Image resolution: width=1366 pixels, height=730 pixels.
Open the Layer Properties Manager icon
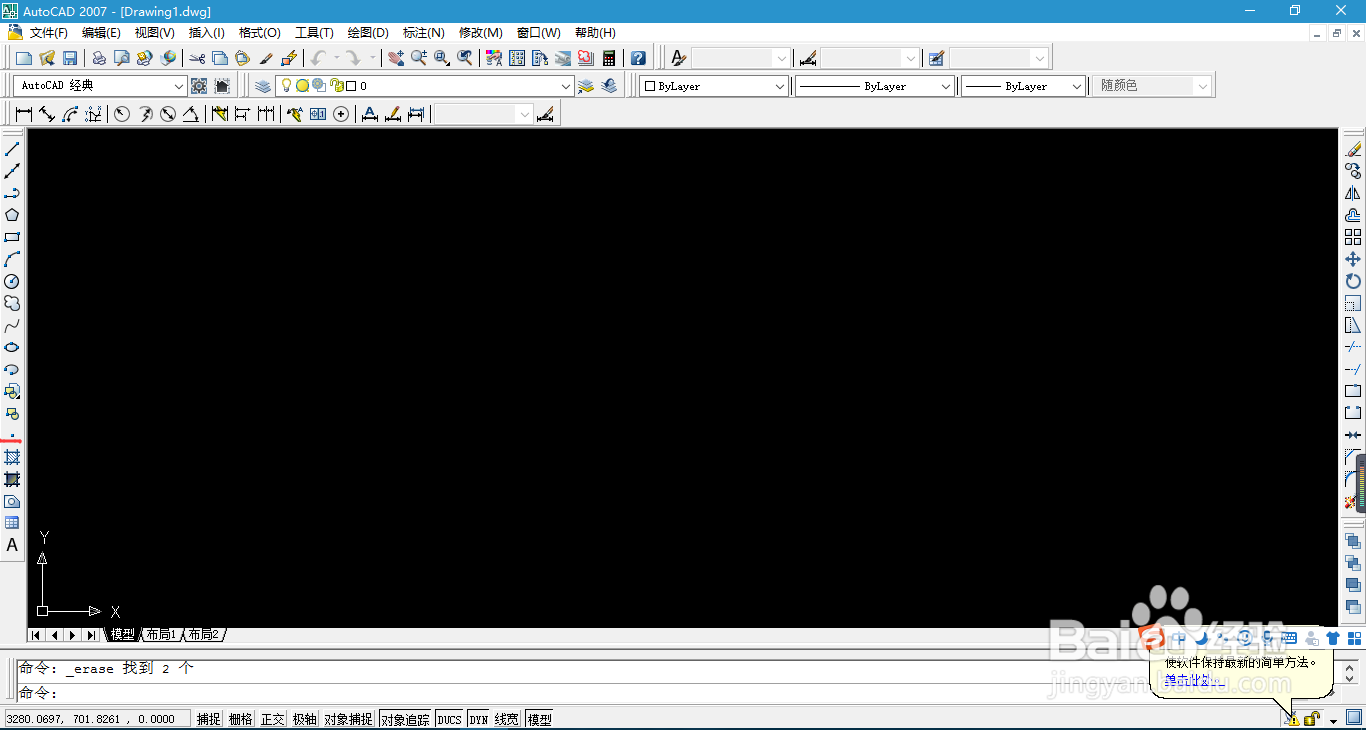coord(262,86)
